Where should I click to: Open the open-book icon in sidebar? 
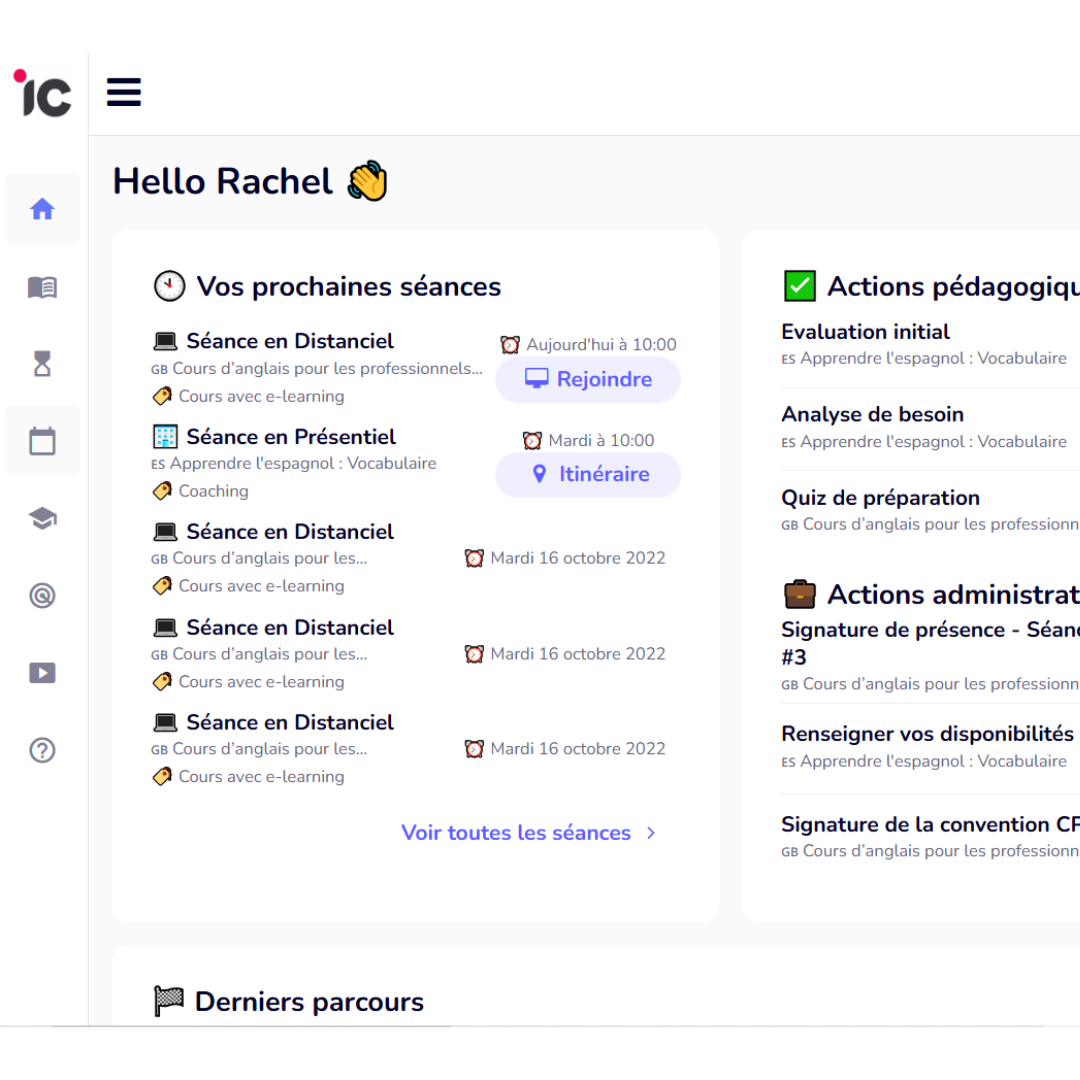pos(42,288)
